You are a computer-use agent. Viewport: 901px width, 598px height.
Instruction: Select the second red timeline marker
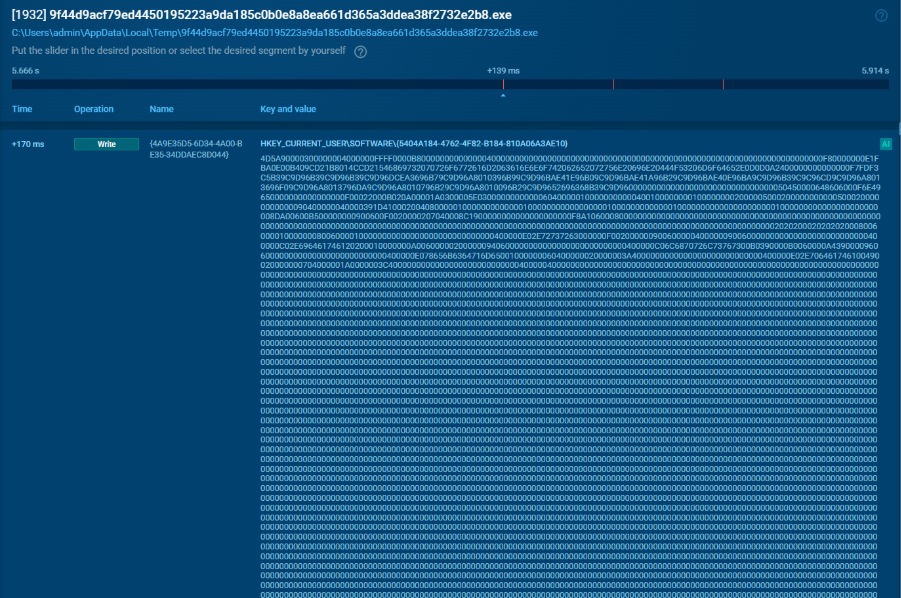(x=613, y=84)
